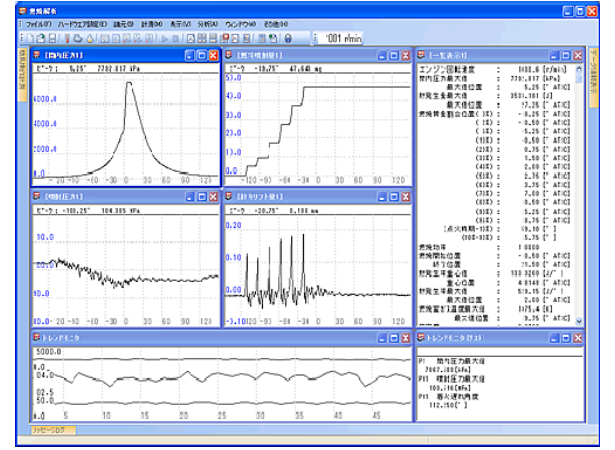Select the メッセージログ tab at bottom
The width and height of the screenshot is (615, 450).
click(x=52, y=428)
